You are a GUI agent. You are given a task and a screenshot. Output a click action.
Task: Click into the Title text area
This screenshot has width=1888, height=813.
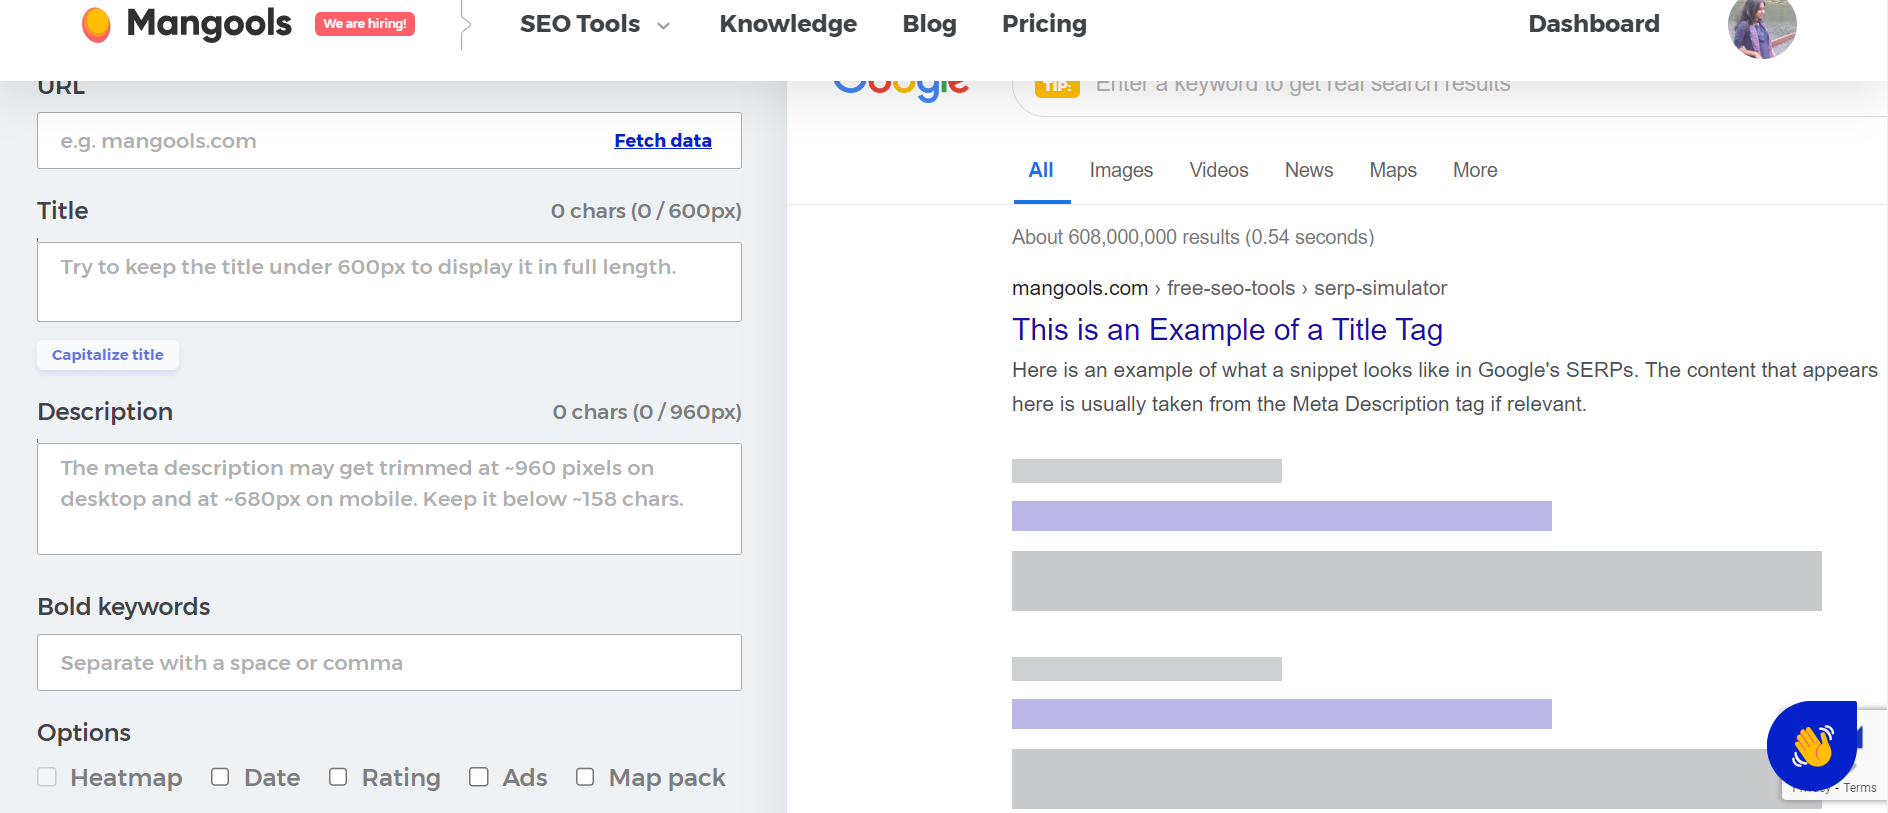click(x=389, y=282)
